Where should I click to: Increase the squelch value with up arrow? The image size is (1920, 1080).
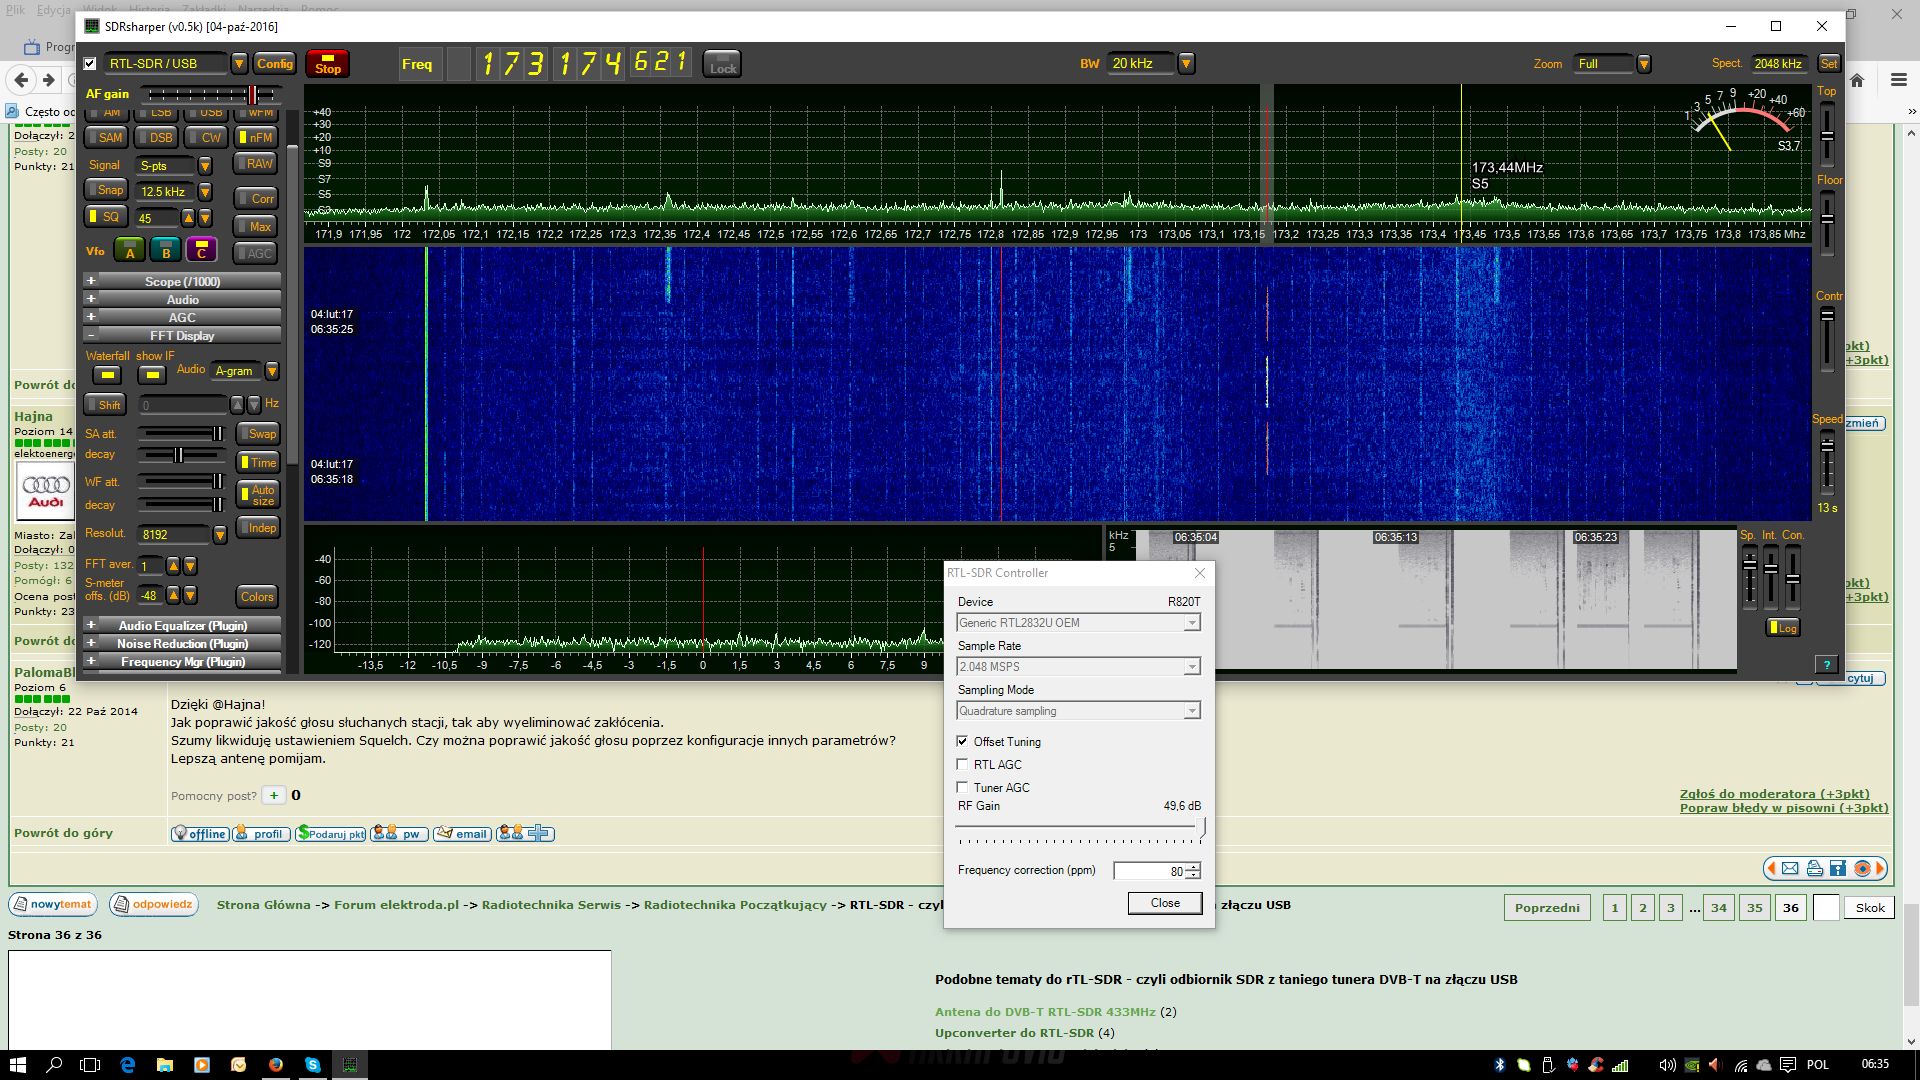point(187,218)
